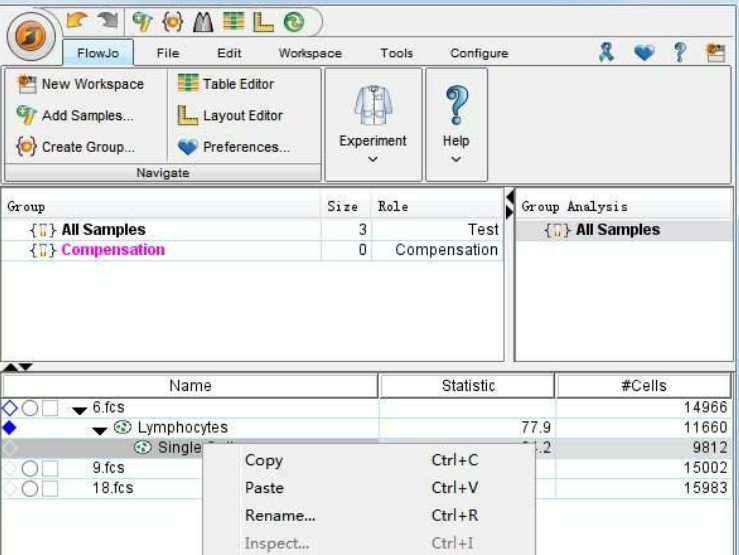Click the workspace icon at far top right
This screenshot has height=555, width=739.
pos(715,52)
